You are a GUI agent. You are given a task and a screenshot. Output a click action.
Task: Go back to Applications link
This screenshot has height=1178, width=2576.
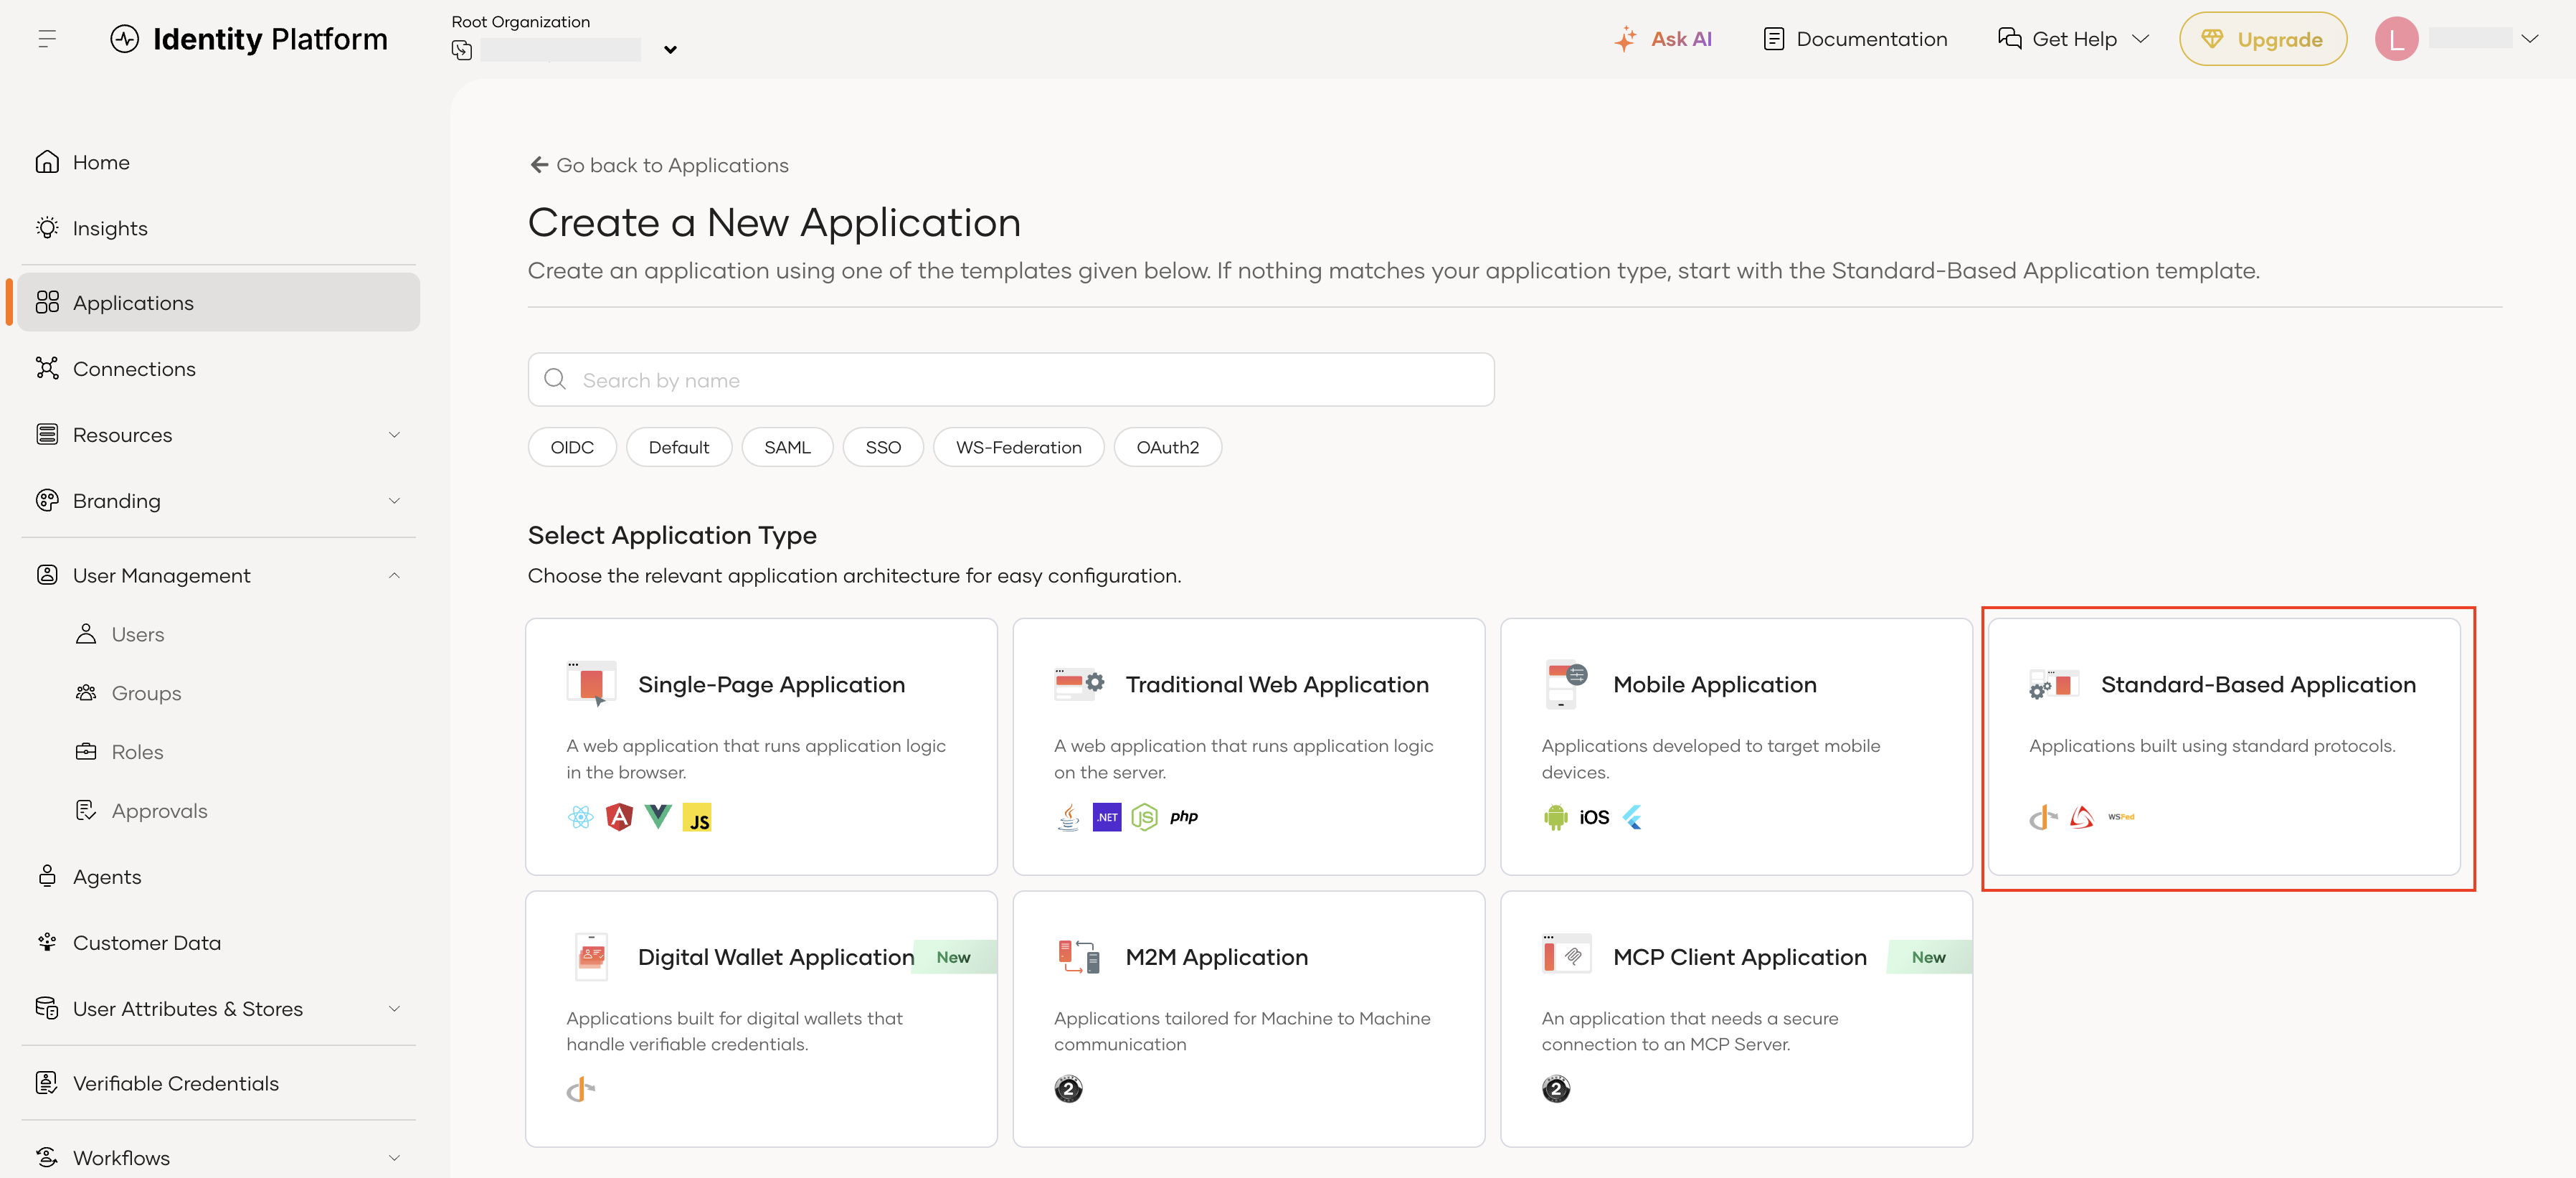coord(659,165)
